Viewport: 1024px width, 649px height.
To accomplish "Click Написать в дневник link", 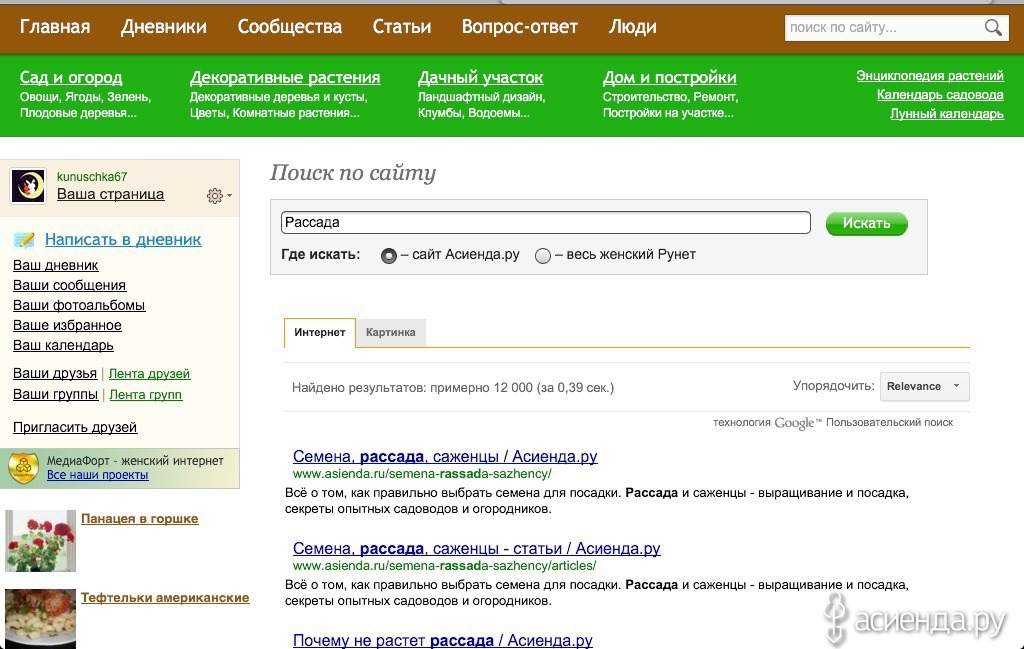I will pyautogui.click(x=123, y=240).
